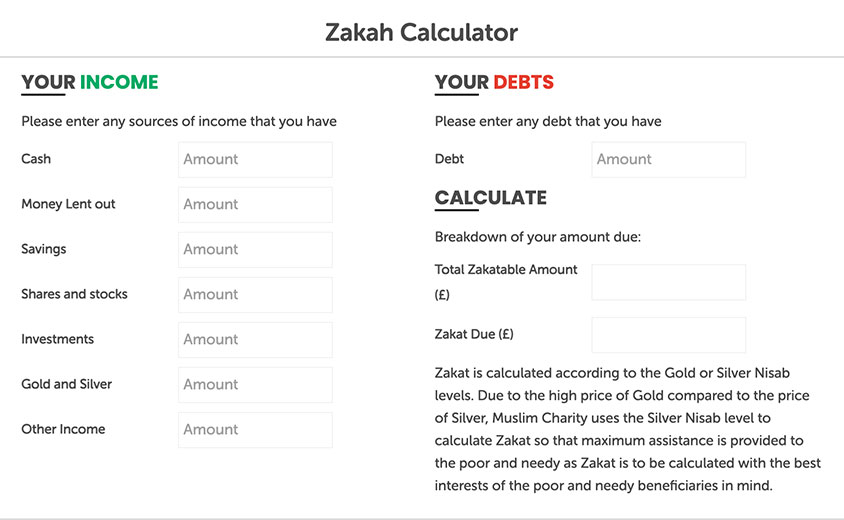The image size is (844, 520).
Task: Click the Gold and Silver label text
Action: pos(66,384)
